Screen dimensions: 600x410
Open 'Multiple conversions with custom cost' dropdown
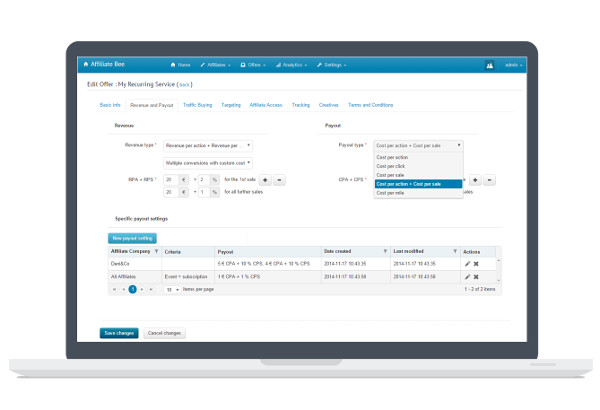click(x=208, y=163)
